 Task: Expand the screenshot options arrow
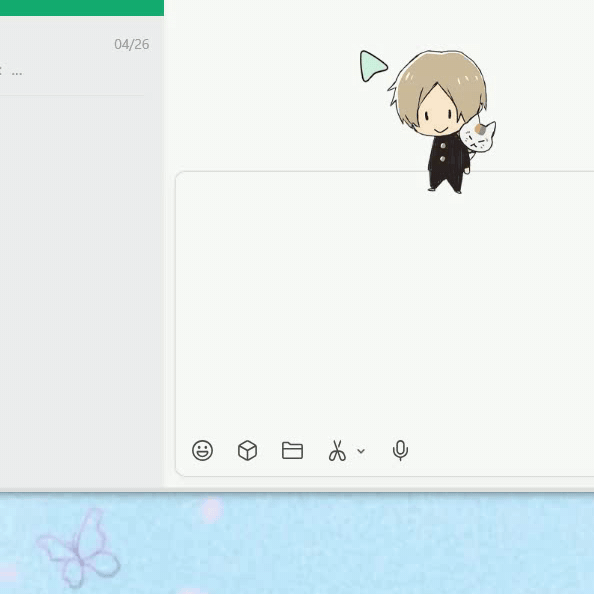tap(361, 451)
